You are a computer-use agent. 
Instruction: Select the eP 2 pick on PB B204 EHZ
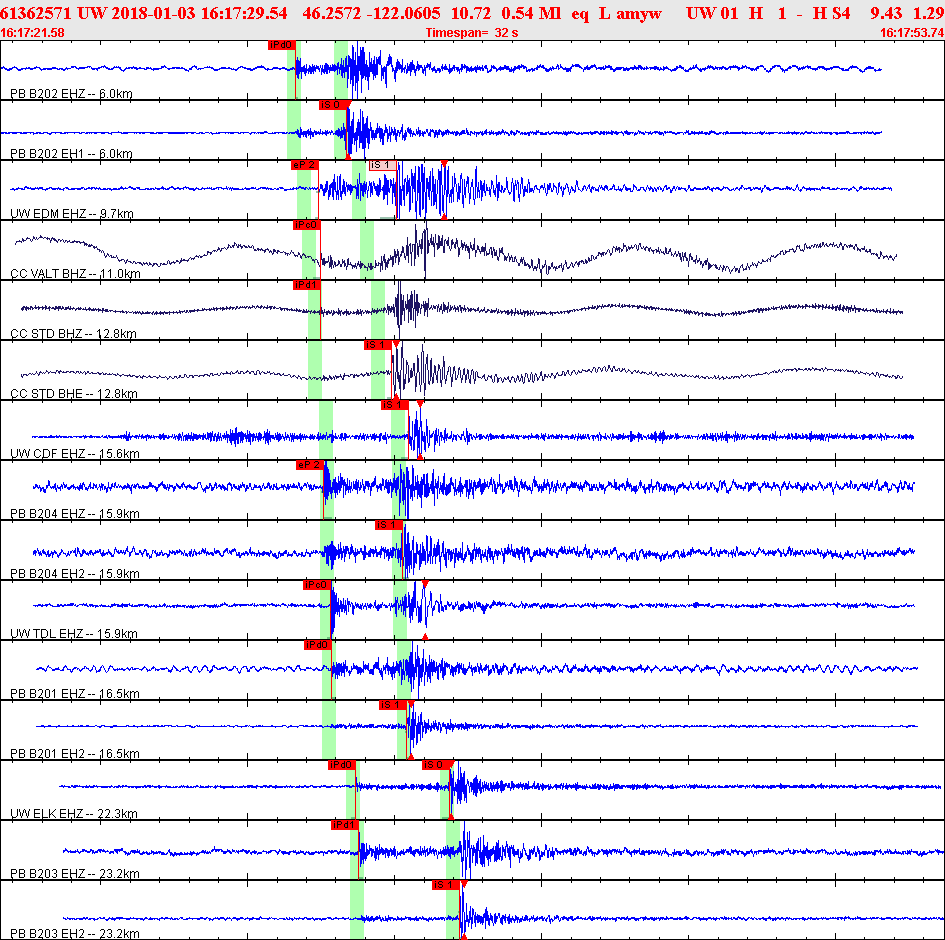point(310,465)
